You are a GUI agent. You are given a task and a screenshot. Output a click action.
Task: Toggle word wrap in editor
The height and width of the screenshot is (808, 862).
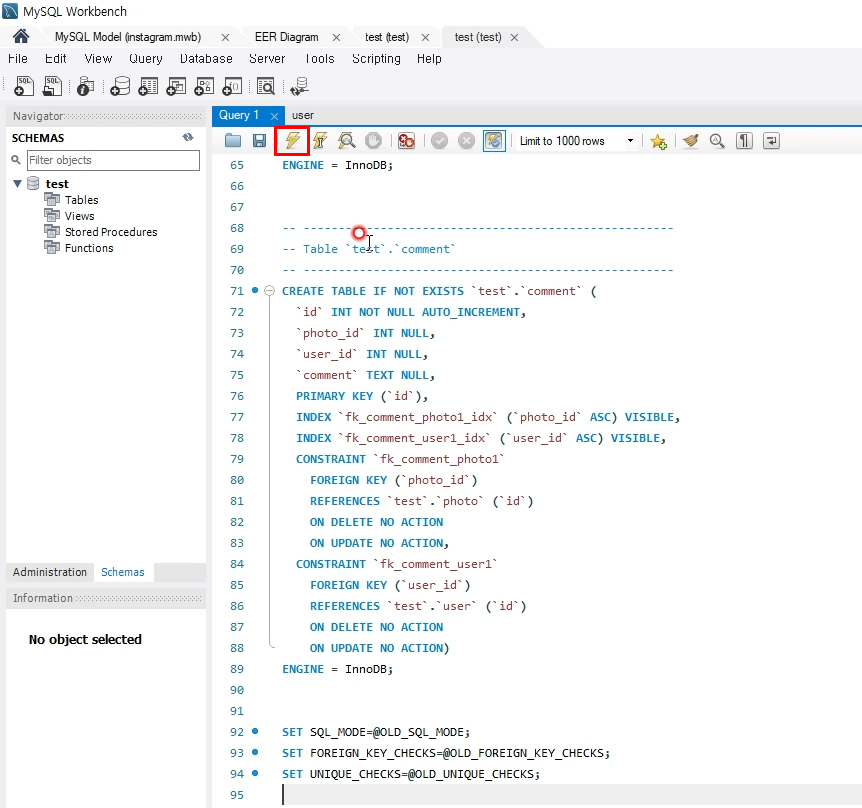coord(771,141)
